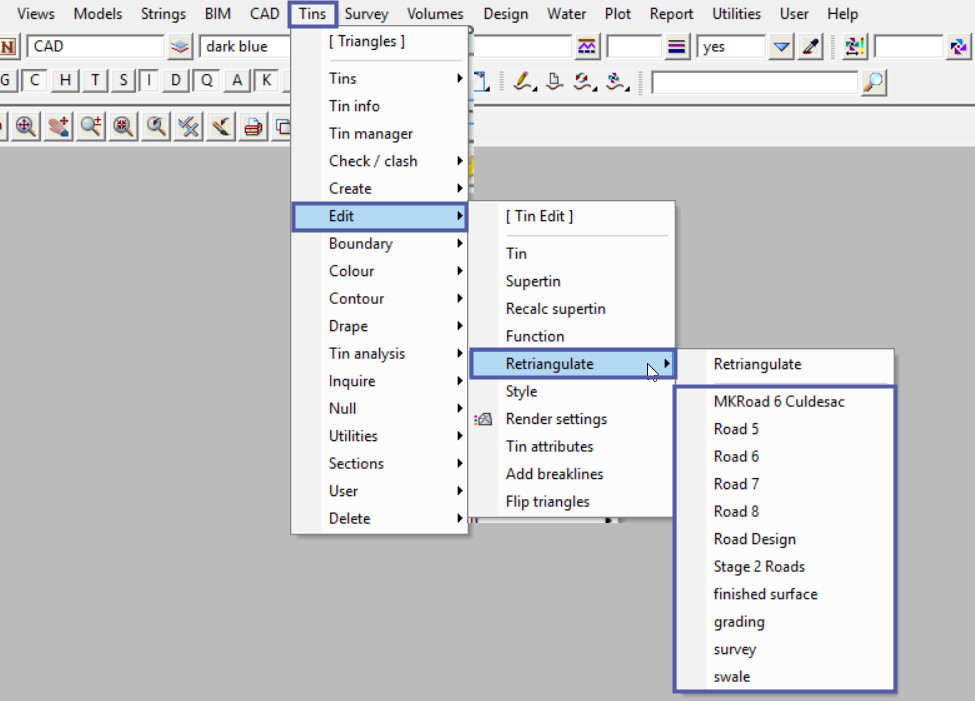Choose Flip triangles in Tin Edit menu
The width and height of the screenshot is (975, 701).
[x=547, y=502]
